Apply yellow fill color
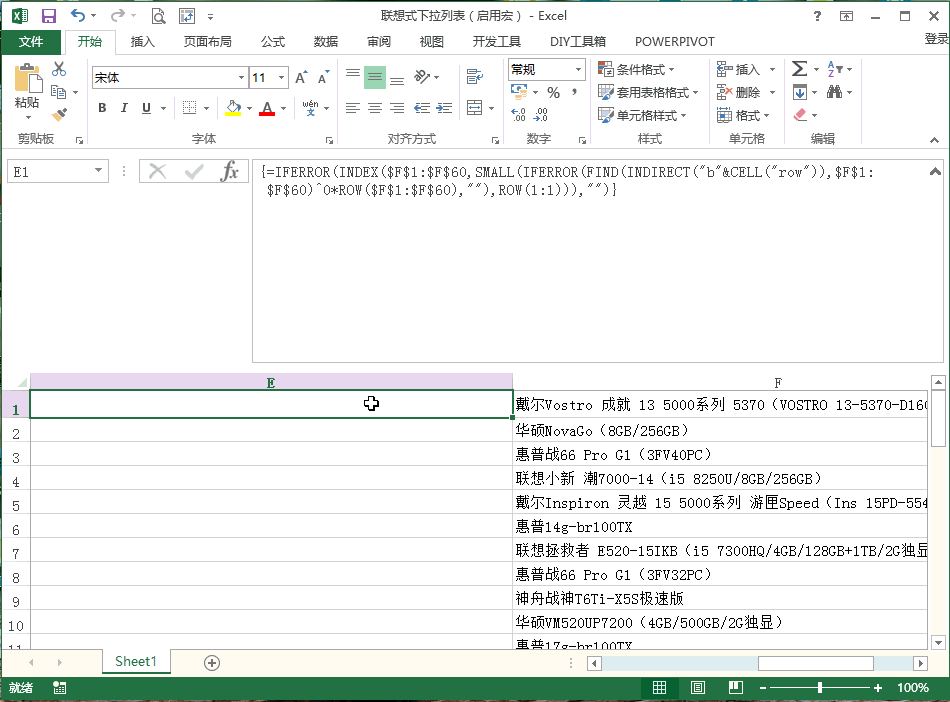 pyautogui.click(x=233, y=108)
